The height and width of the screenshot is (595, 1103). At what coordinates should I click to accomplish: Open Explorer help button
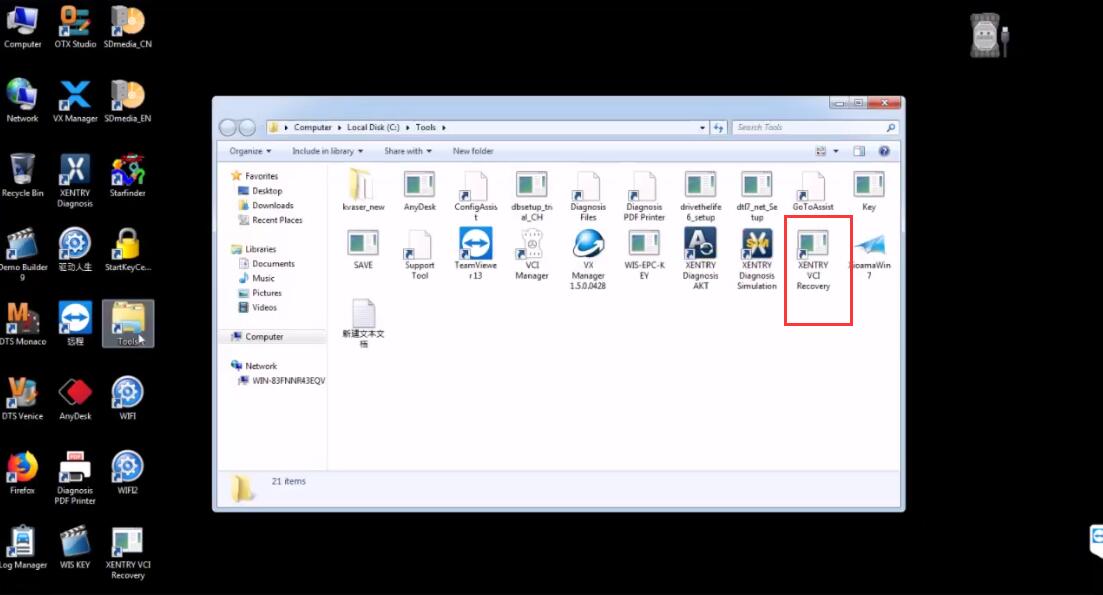[x=884, y=151]
